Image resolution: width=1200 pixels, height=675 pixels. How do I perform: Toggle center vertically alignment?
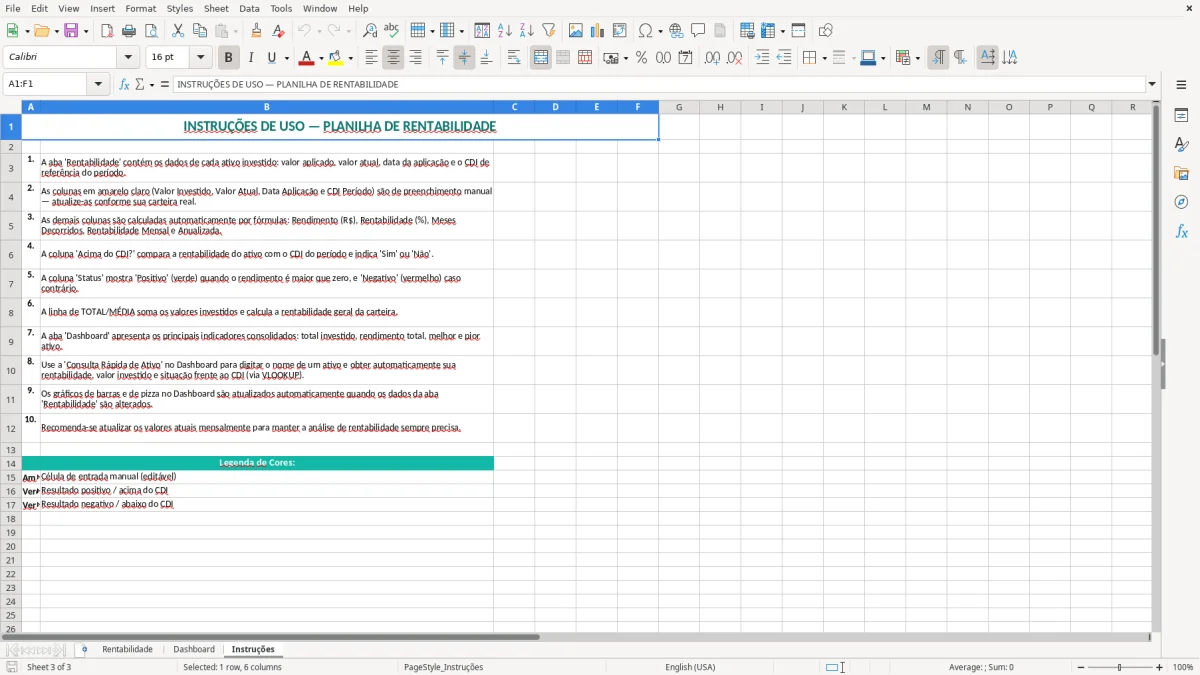pos(464,58)
